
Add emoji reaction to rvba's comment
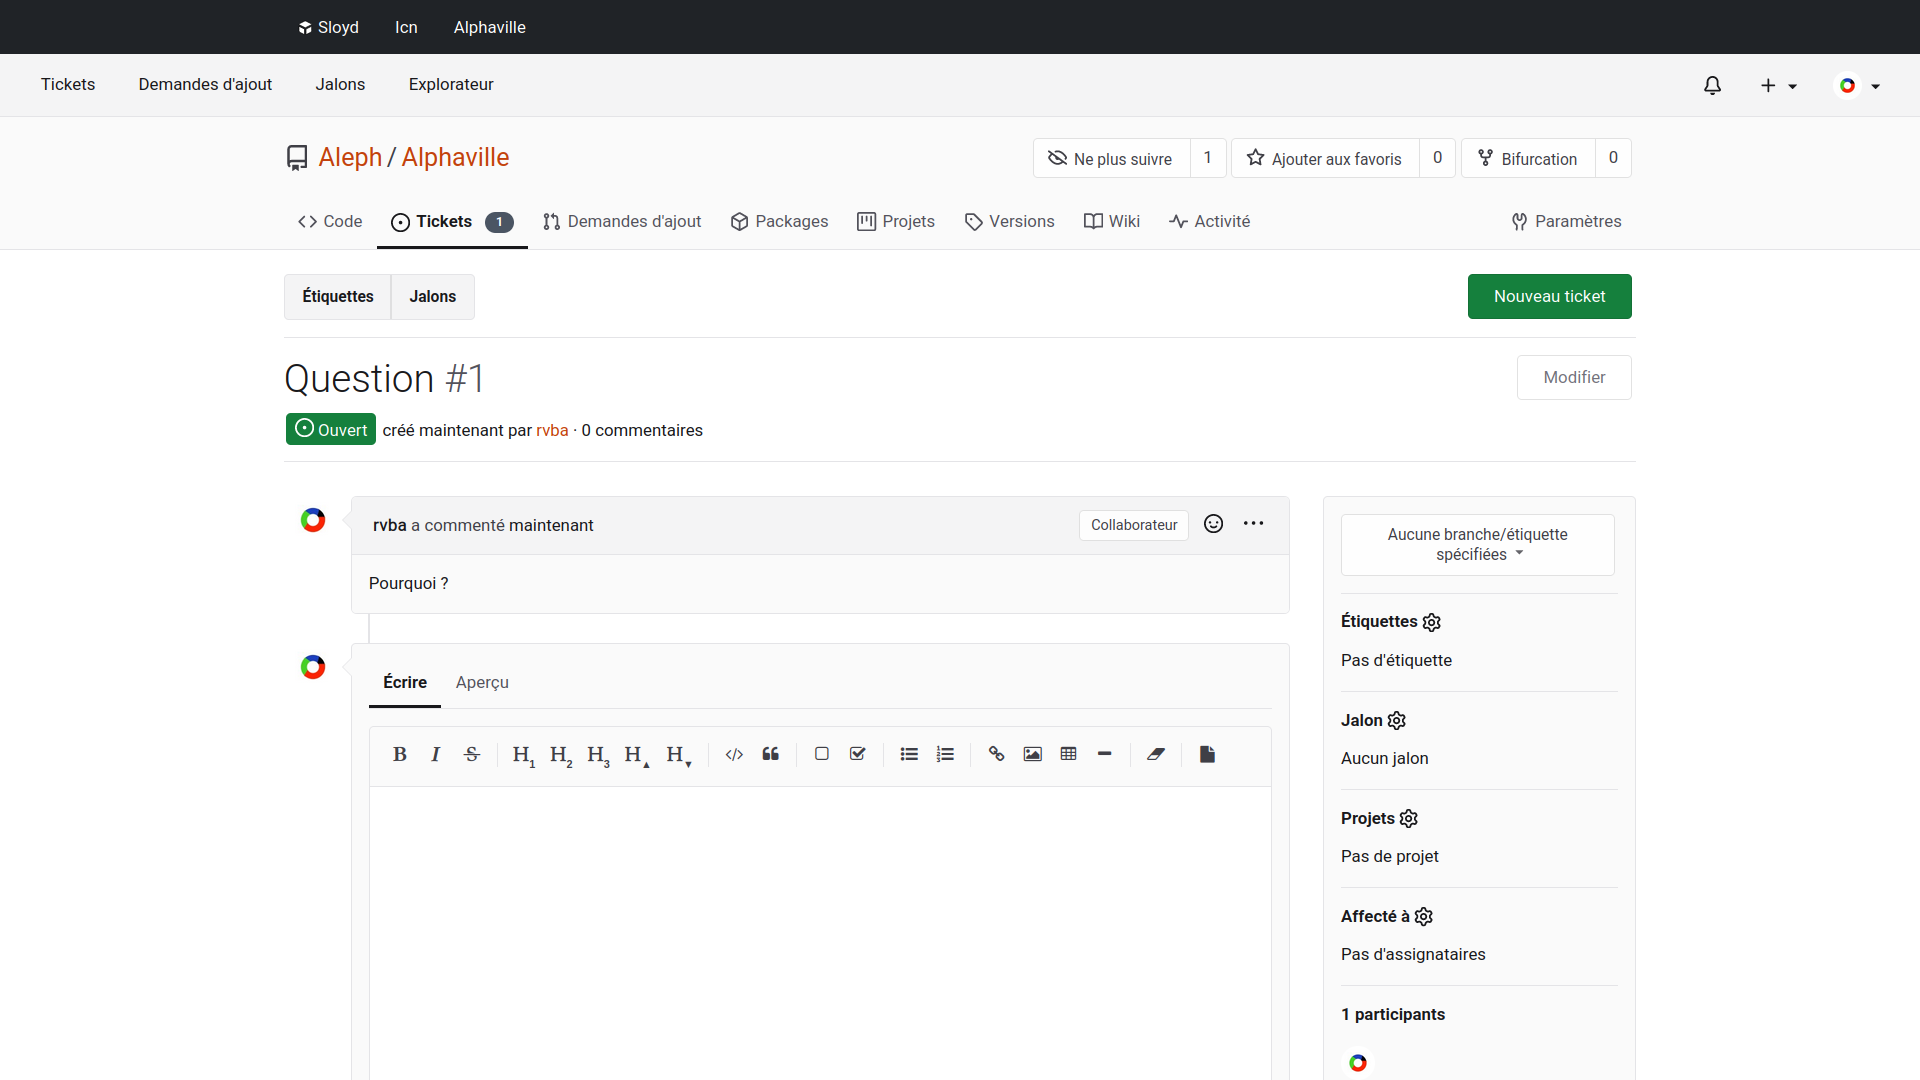tap(1213, 524)
